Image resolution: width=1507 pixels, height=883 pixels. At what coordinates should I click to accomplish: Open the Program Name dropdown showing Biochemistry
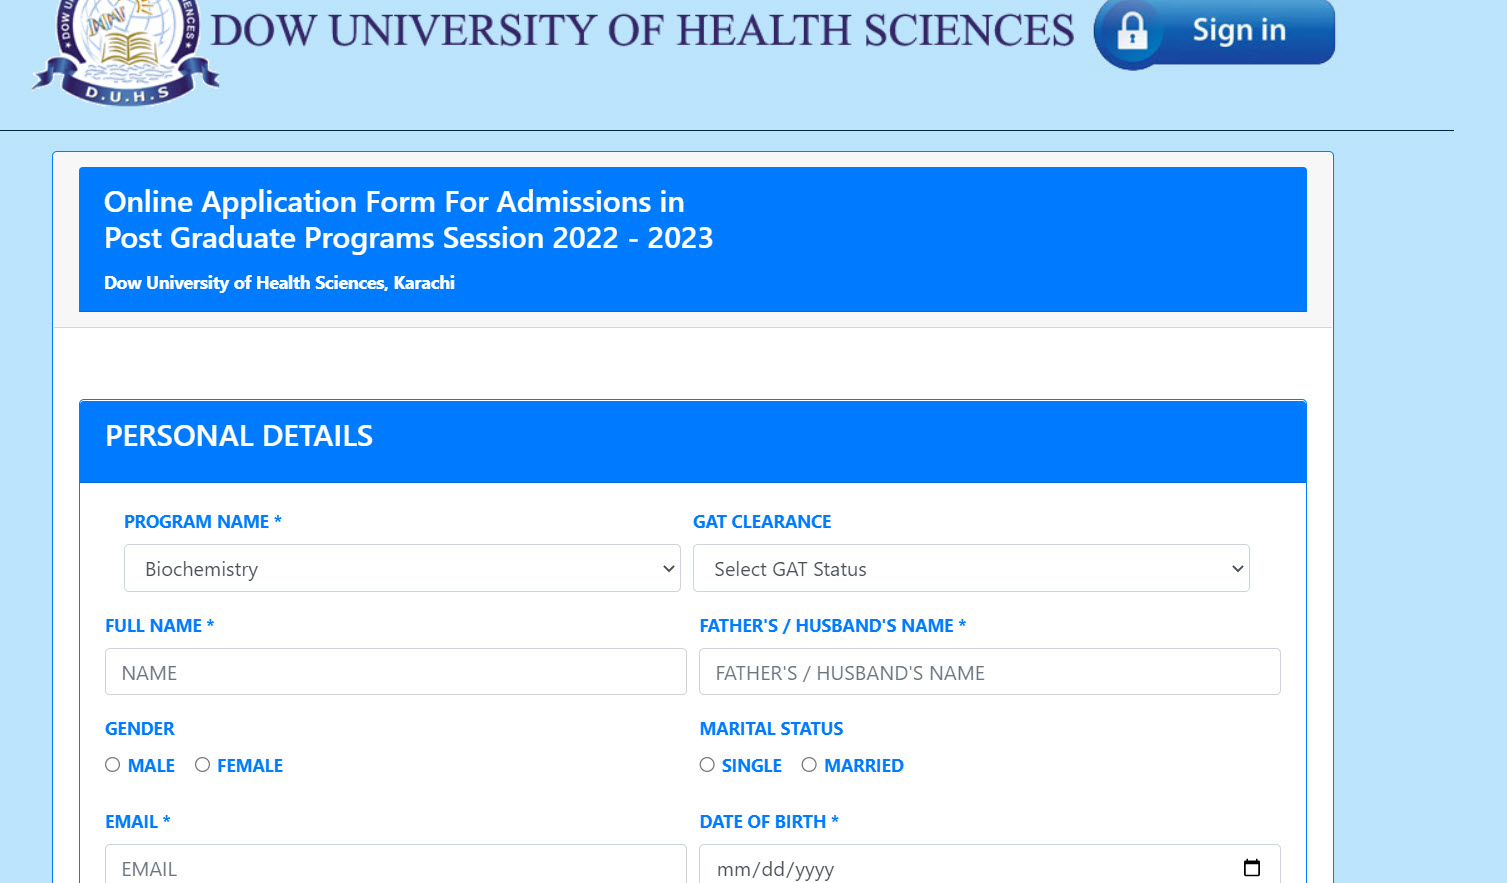tap(401, 568)
